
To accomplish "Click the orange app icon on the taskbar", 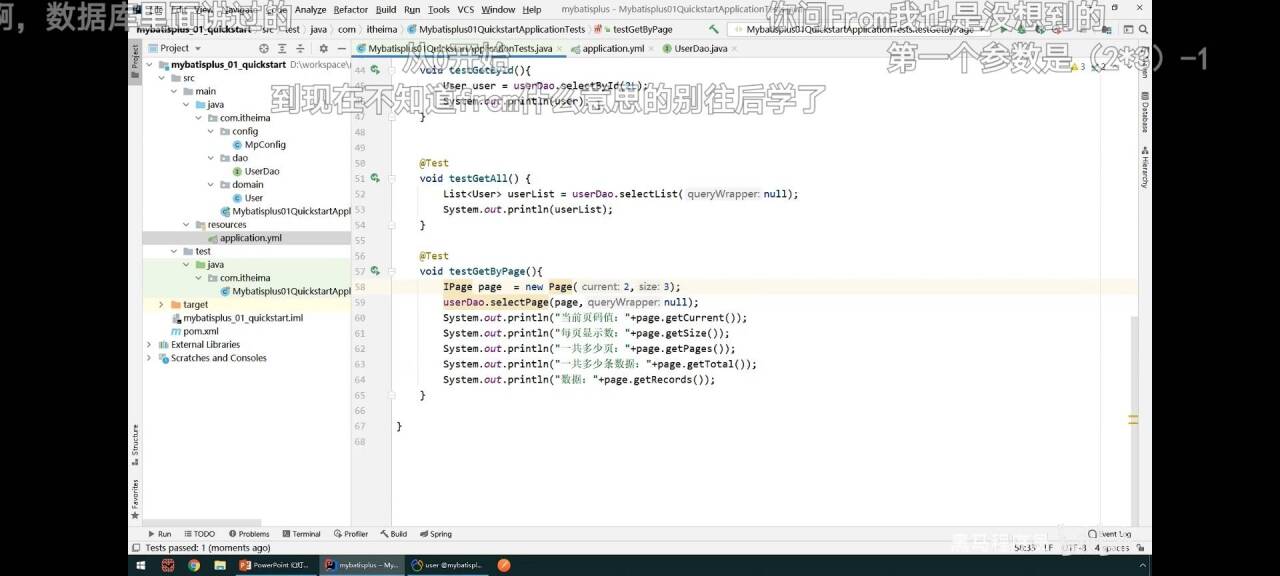I will point(504,565).
